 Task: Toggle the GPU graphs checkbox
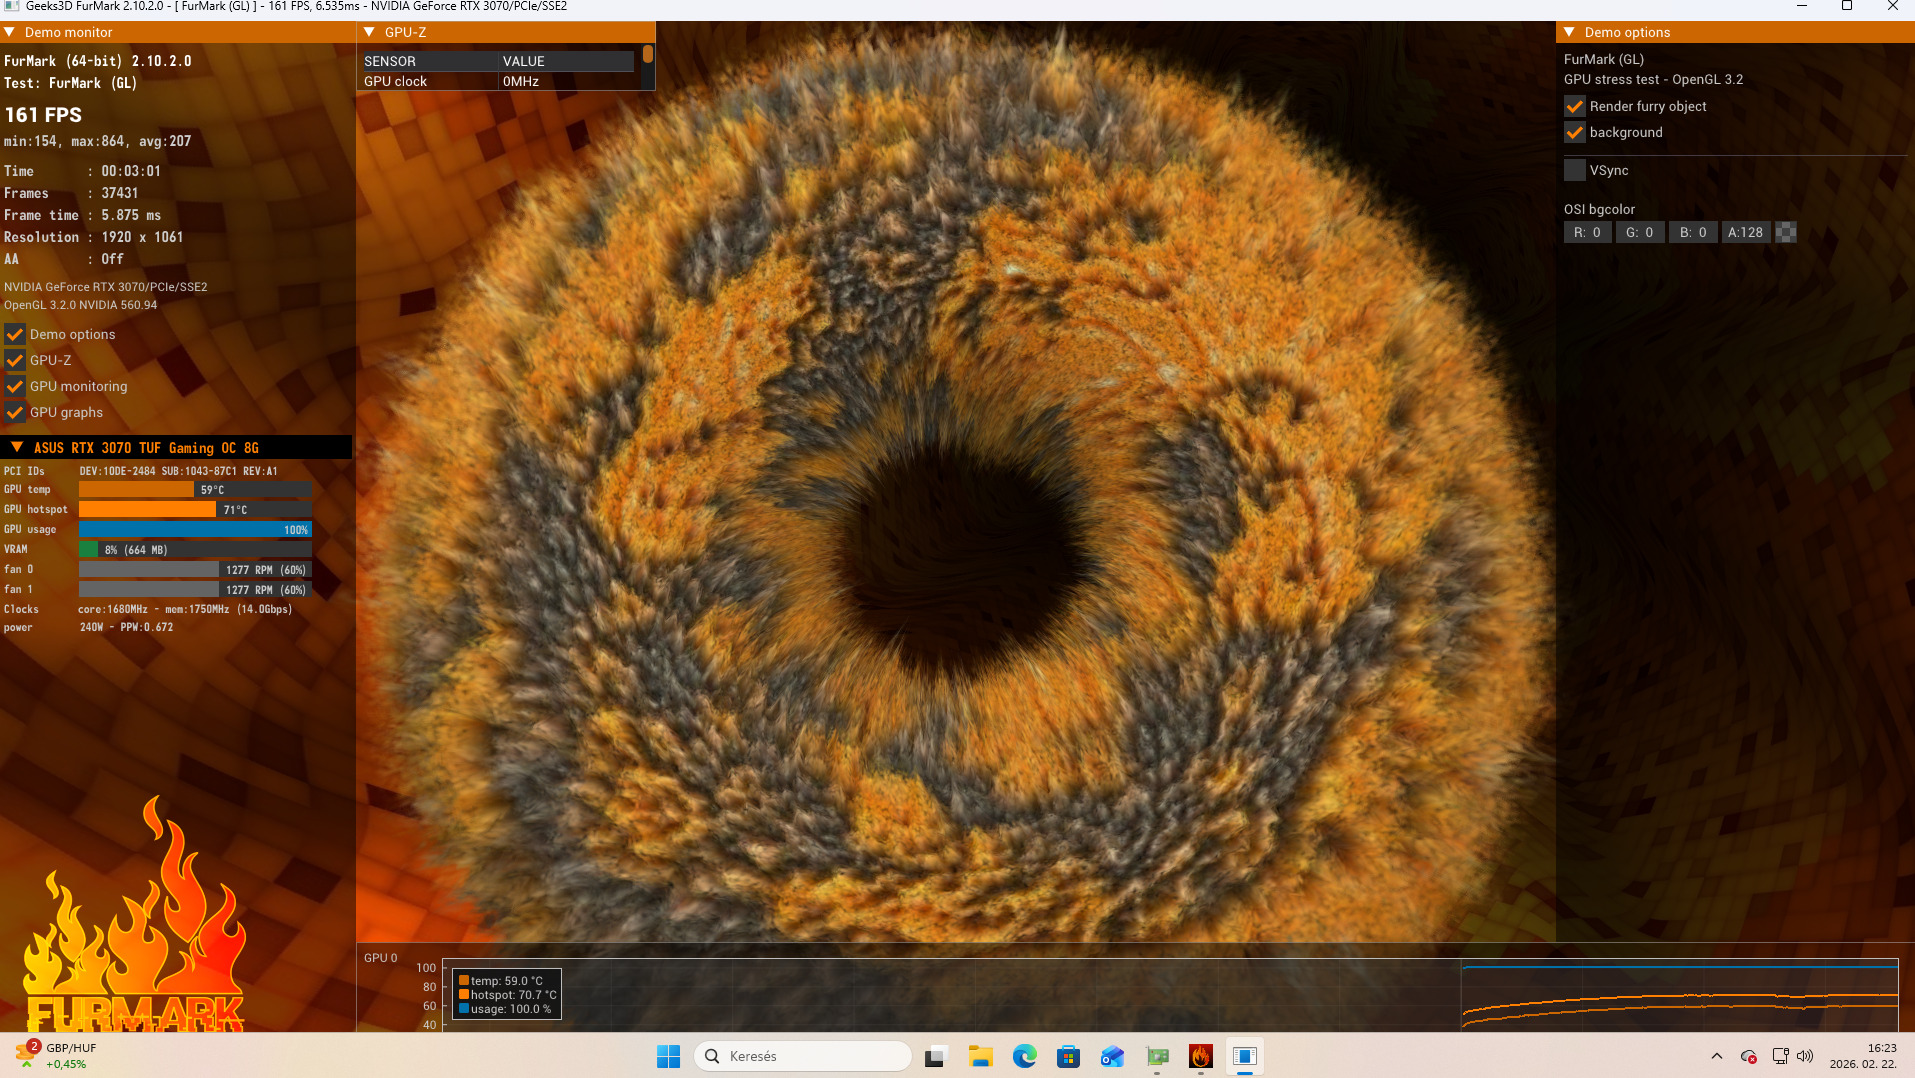pyautogui.click(x=15, y=412)
